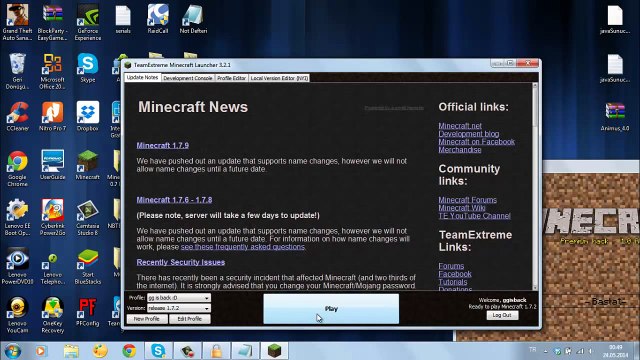This screenshot has width=640, height=360.
Task: Click the Windows Start orb
Action: coord(12,351)
